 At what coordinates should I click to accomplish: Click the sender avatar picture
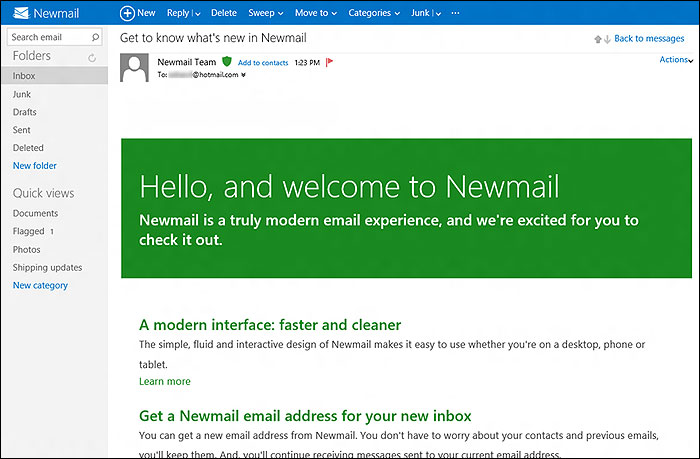click(134, 67)
